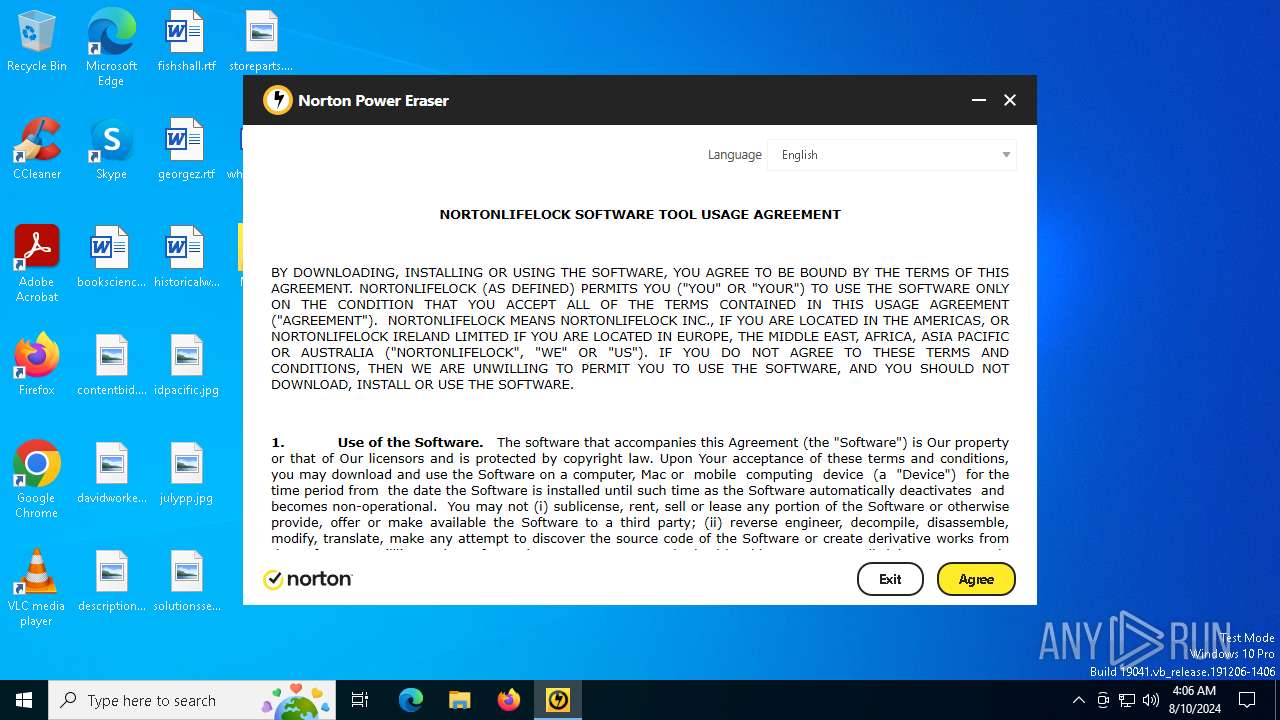Open Task View from taskbar
This screenshot has height=720, width=1280.
pos(360,700)
